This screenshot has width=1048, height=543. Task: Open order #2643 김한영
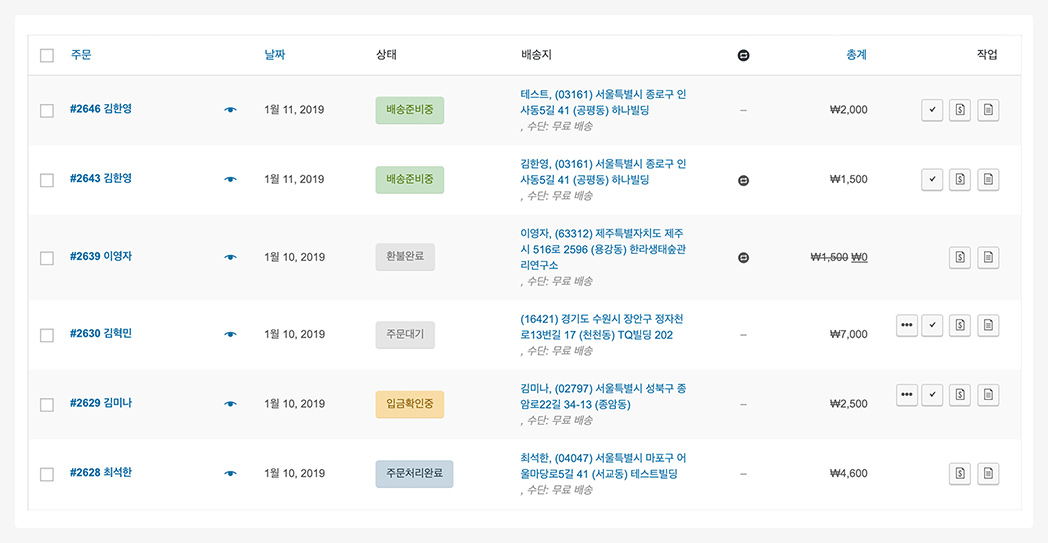click(101, 178)
